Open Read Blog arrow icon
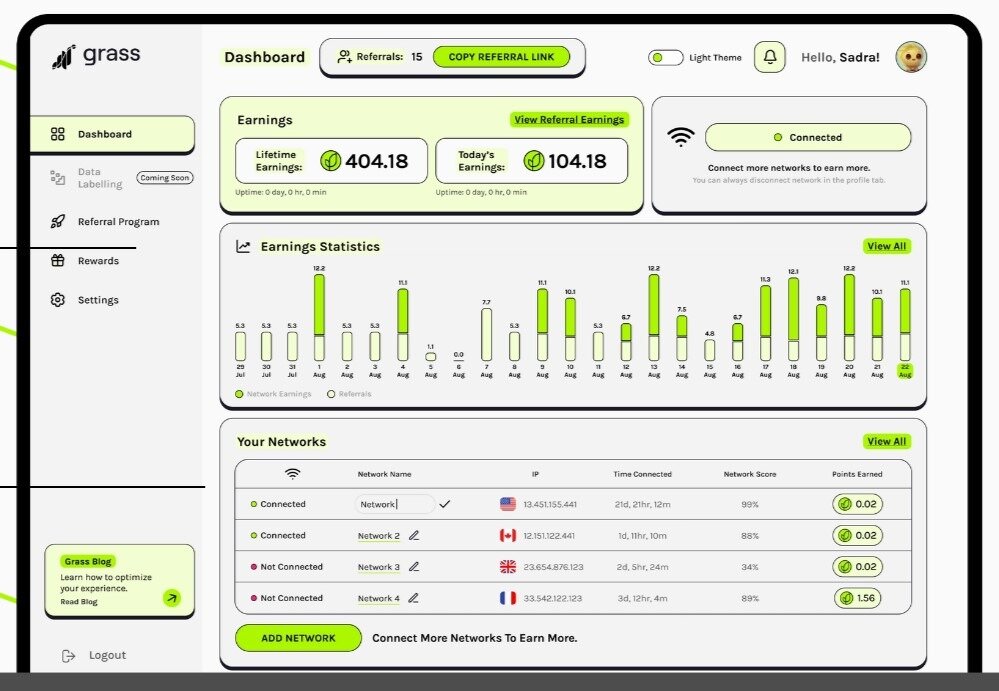 (171, 598)
